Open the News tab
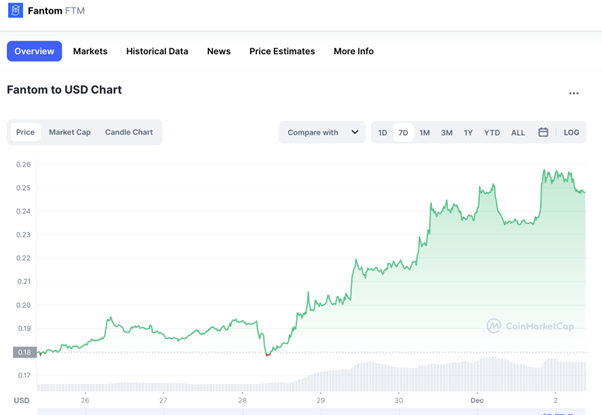This screenshot has width=602, height=415. 219,51
